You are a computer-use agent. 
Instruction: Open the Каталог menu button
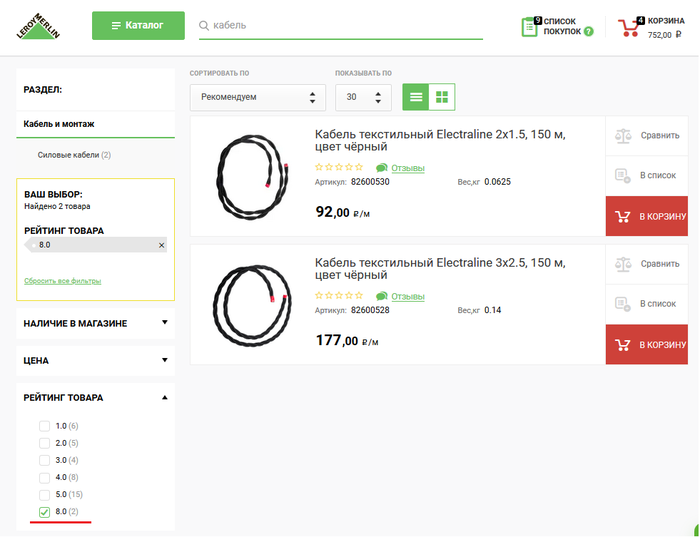click(138, 25)
